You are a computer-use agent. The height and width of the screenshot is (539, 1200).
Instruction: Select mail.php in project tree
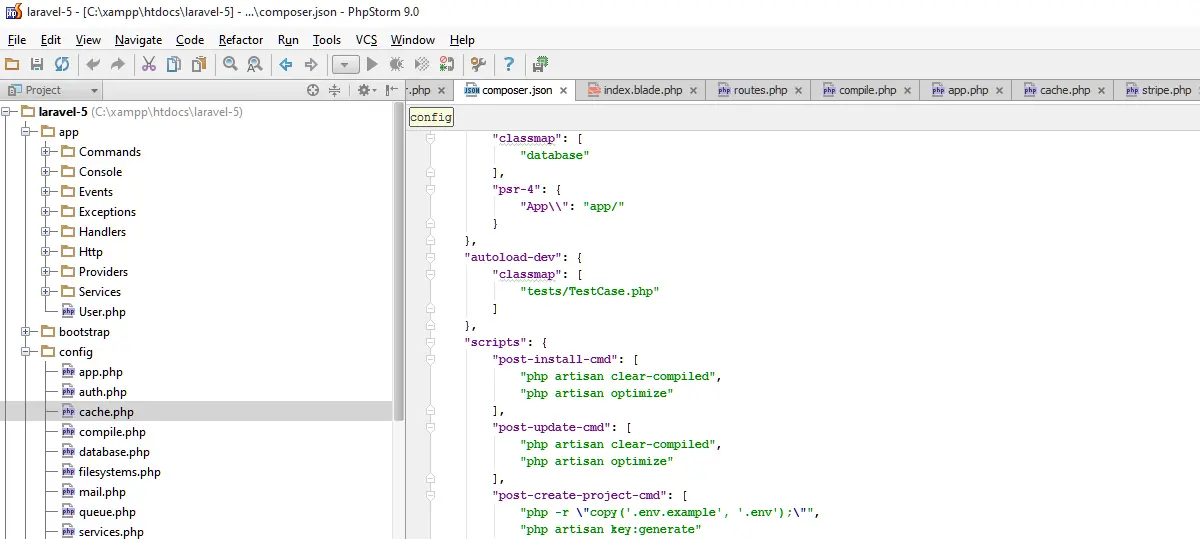point(102,492)
